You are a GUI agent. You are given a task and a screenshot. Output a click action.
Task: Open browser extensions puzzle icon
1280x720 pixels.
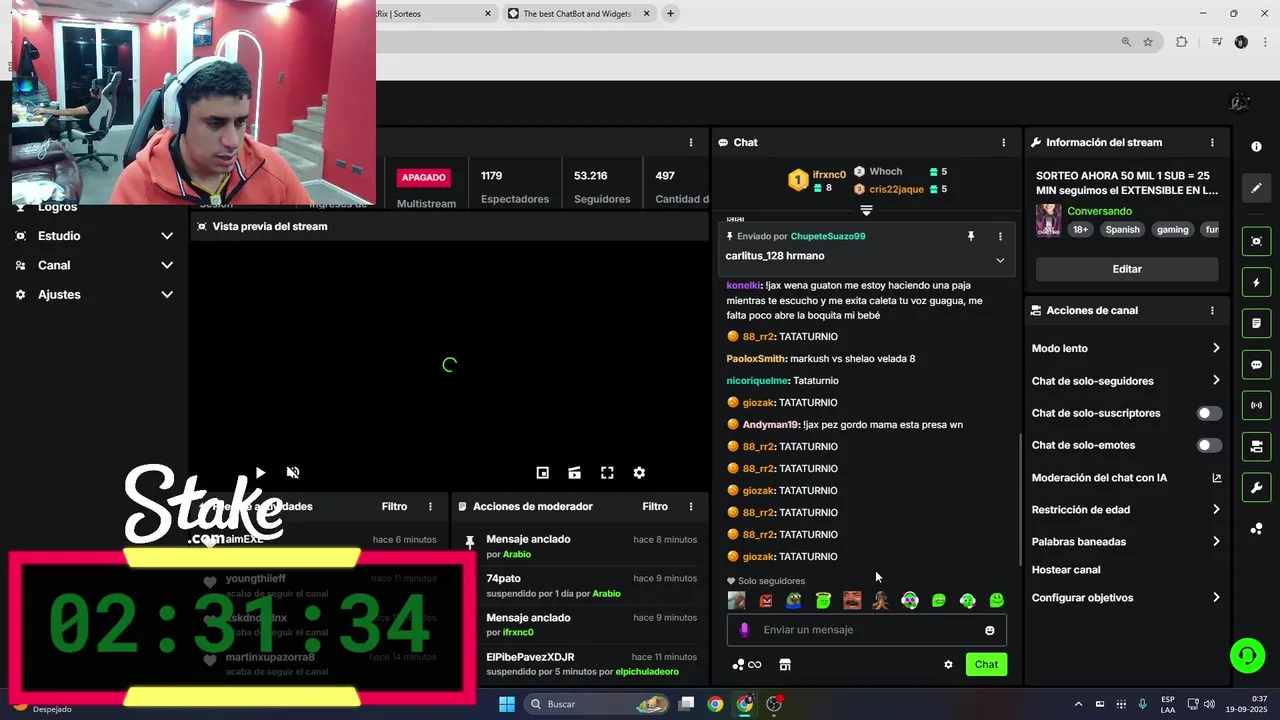[x=1182, y=42]
